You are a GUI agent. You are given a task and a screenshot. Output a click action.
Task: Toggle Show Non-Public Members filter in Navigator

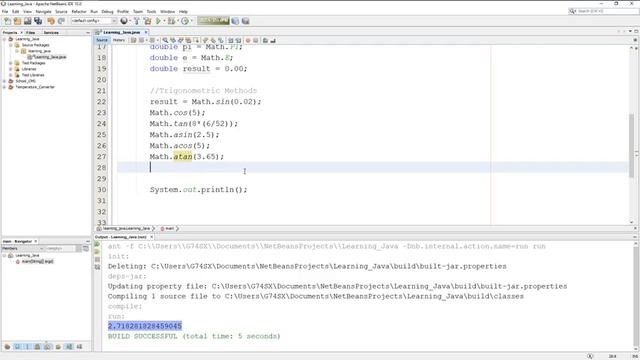click(38, 347)
